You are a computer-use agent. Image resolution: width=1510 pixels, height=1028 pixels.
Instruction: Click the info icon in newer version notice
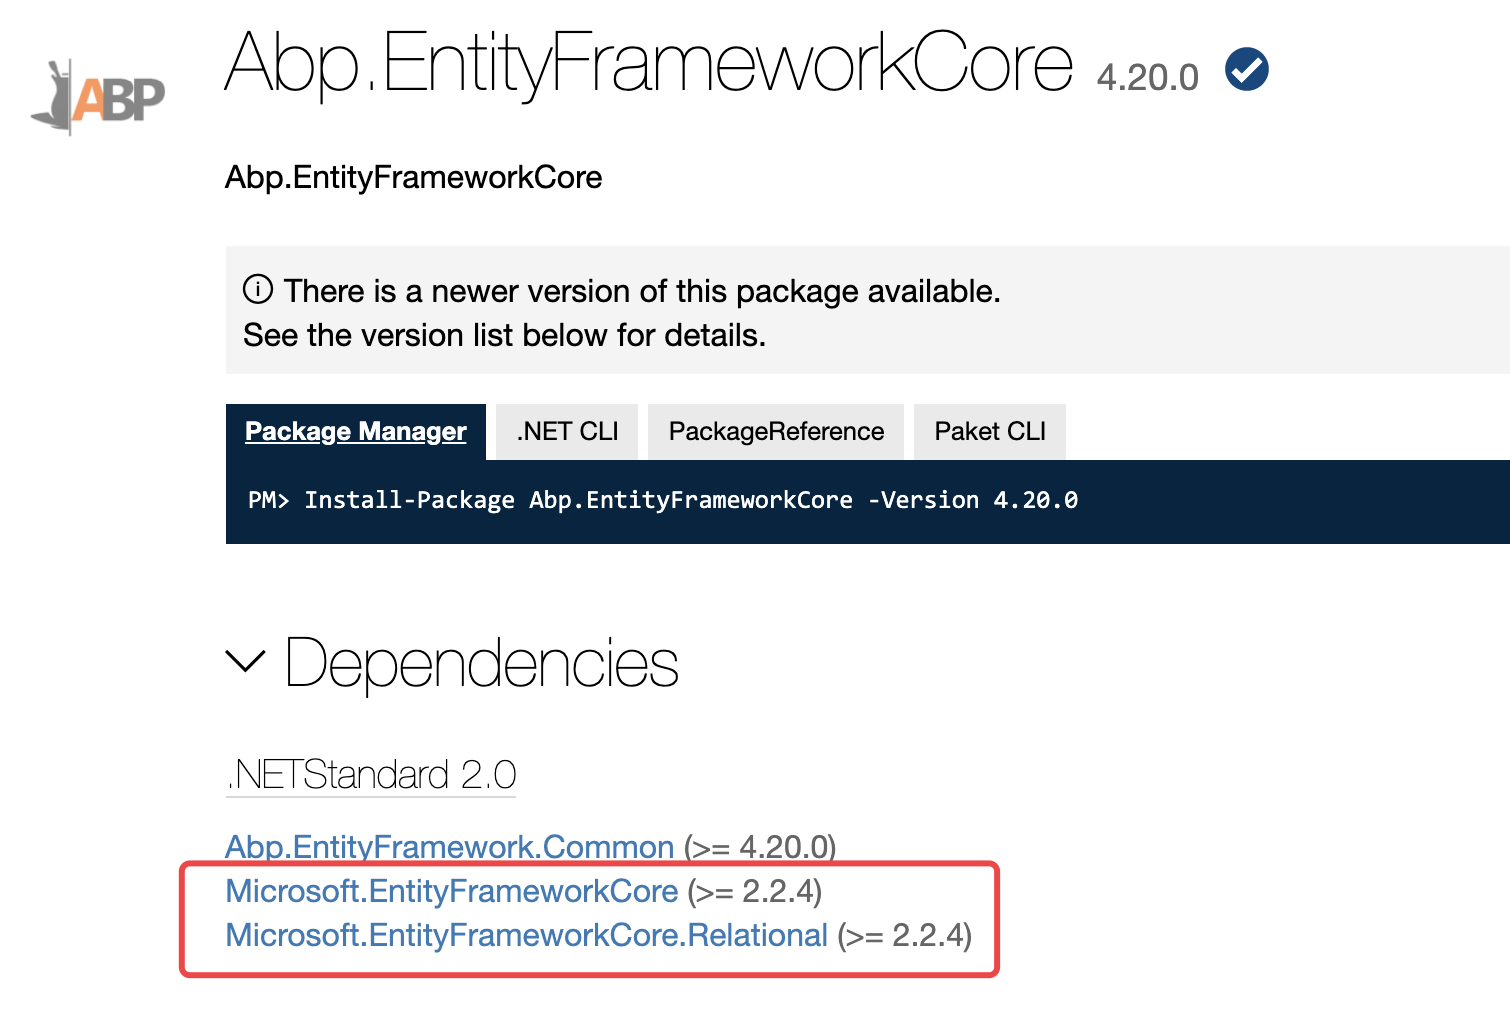click(258, 290)
